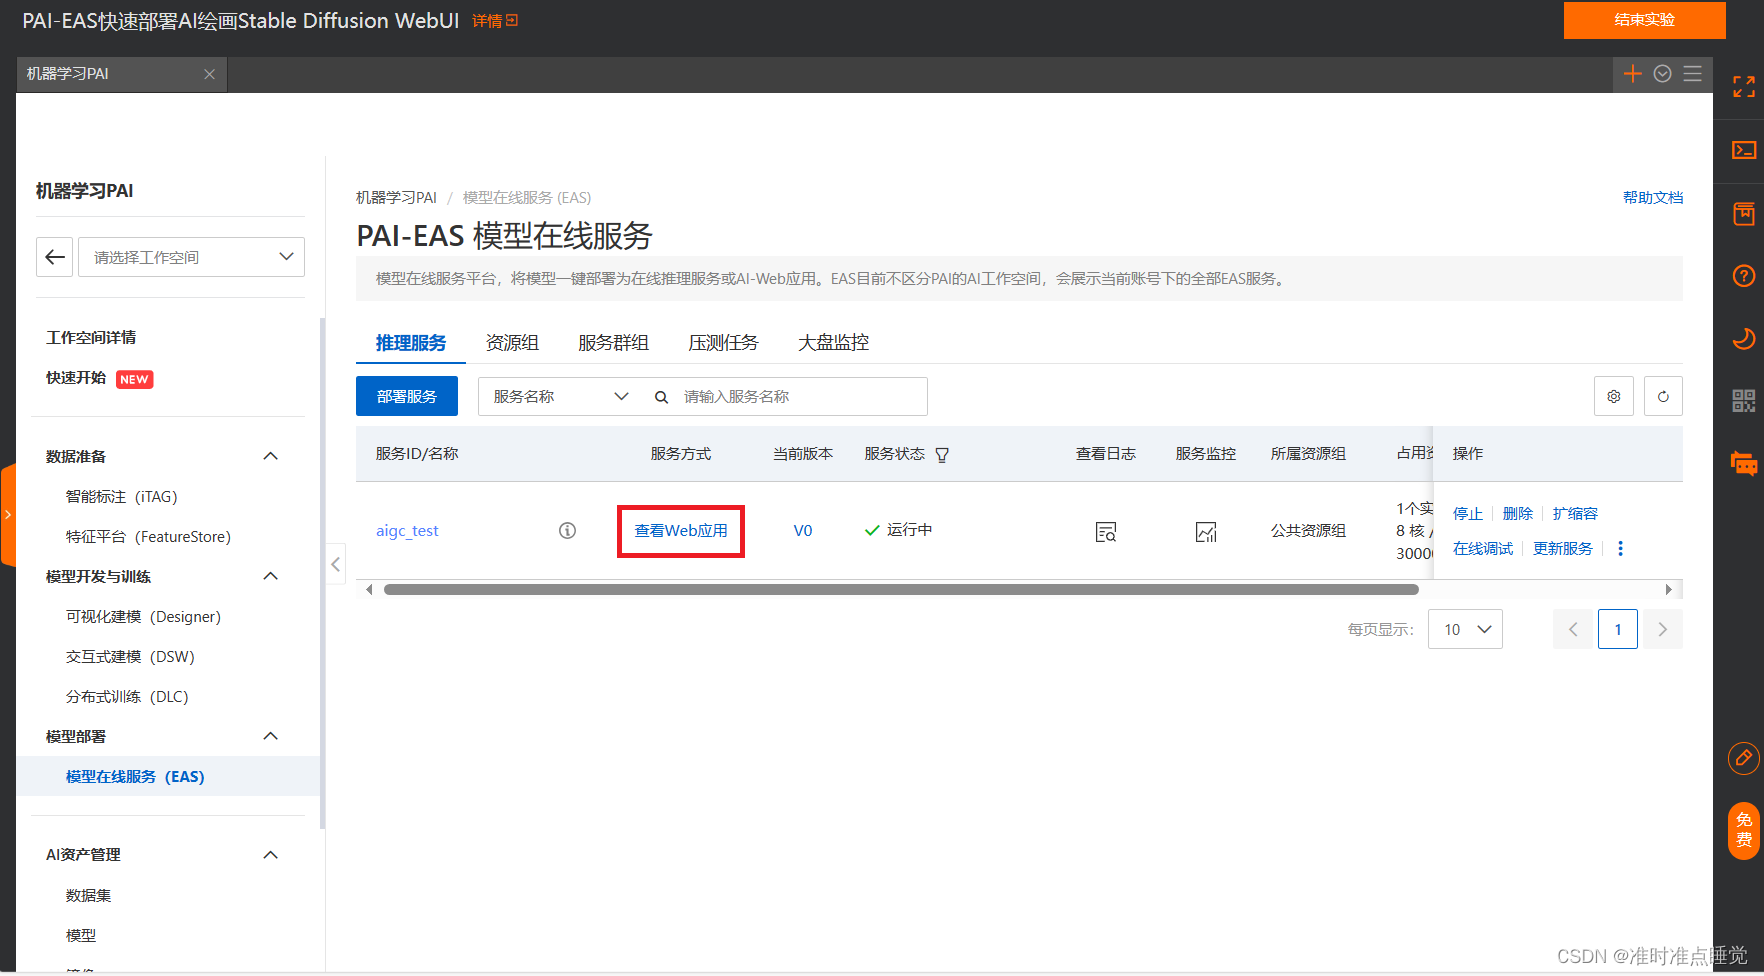Close the 机器学习PAI tab
Screen dimensions: 1764x976
pyautogui.click(x=209, y=74)
